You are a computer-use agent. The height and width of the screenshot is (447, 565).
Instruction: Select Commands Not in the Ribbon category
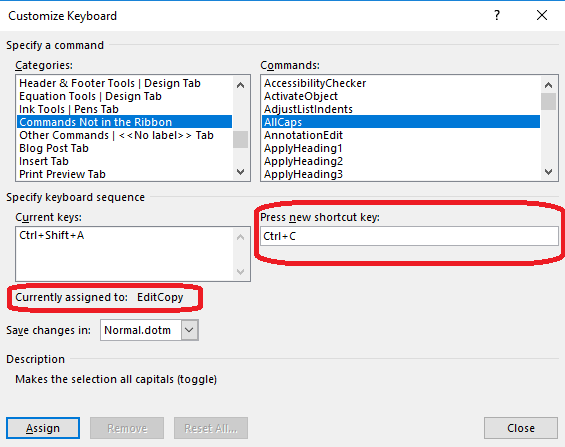click(124, 122)
